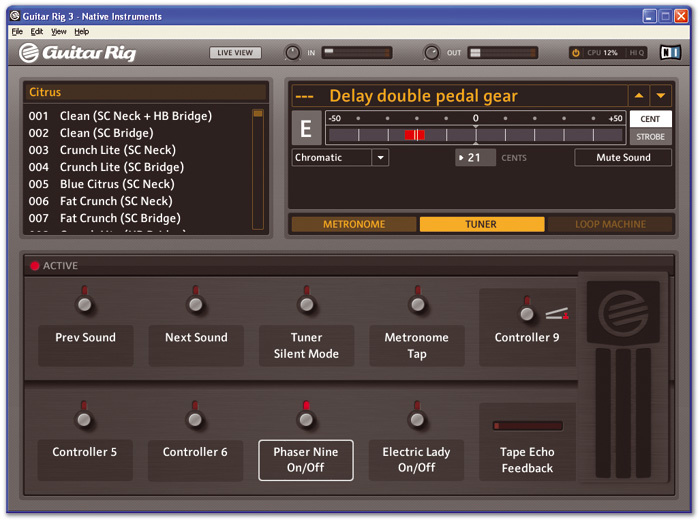
Task: Click the 21 cents value arrow
Action: [461, 158]
